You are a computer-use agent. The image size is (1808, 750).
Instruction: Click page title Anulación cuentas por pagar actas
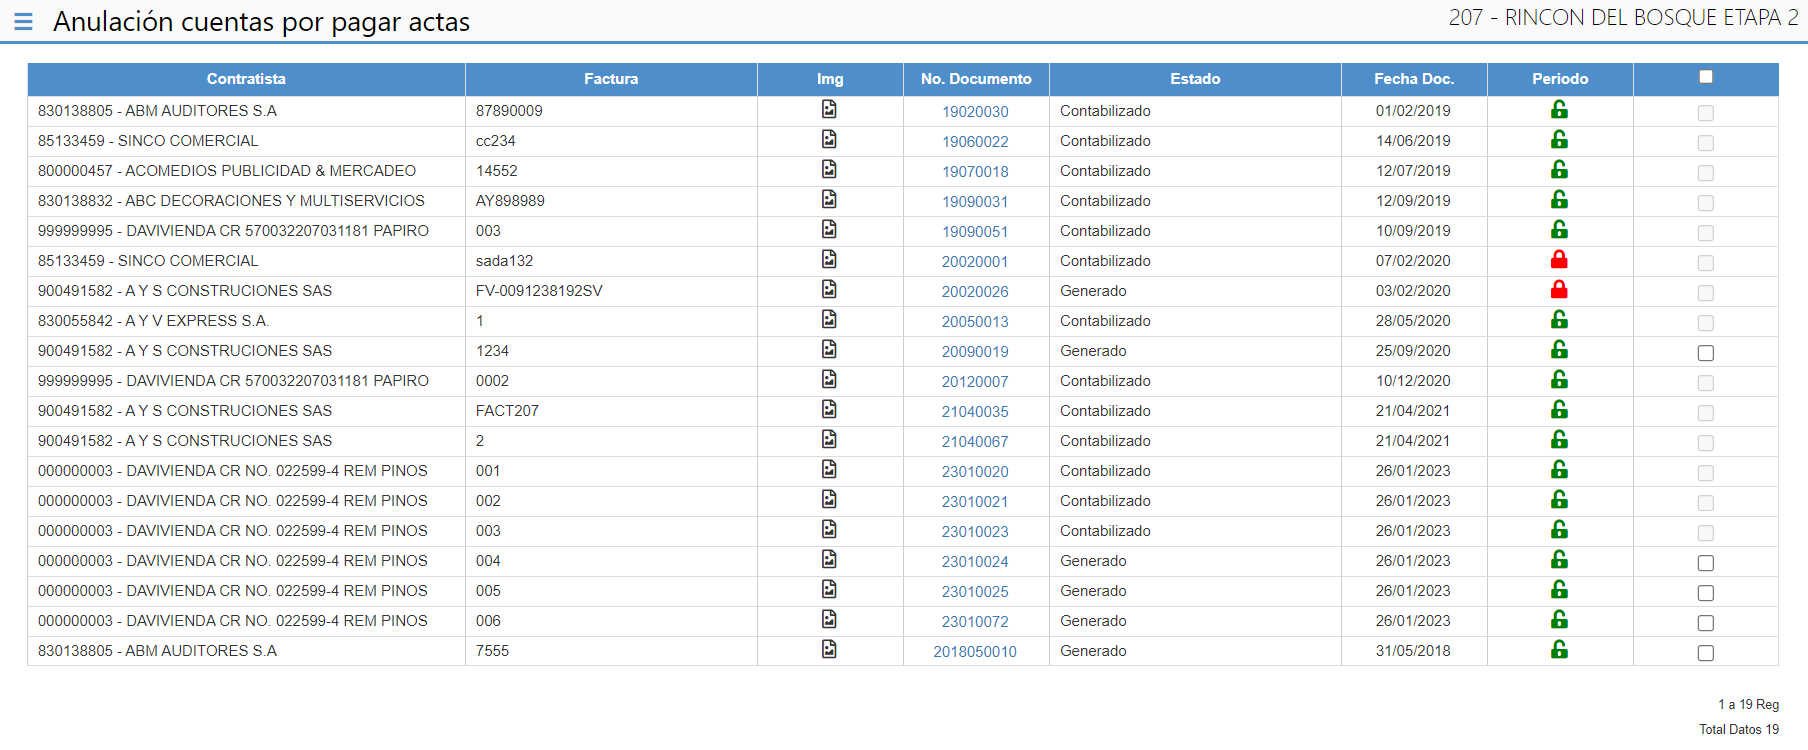(x=261, y=22)
